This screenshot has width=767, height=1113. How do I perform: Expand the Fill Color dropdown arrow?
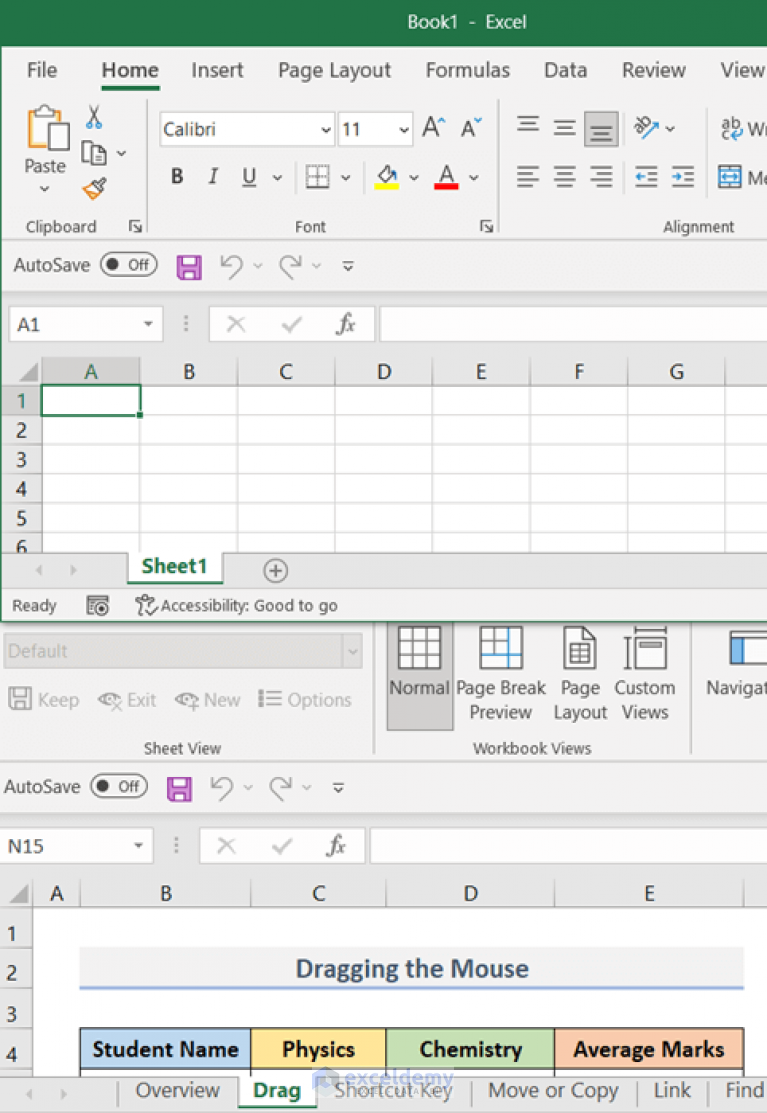pyautogui.click(x=414, y=177)
